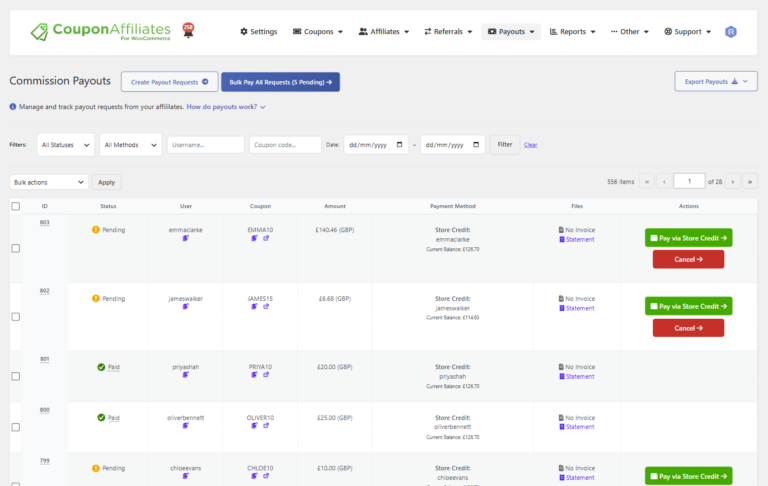Open priyashah user profile icon
768x486 pixels.
[x=186, y=375]
